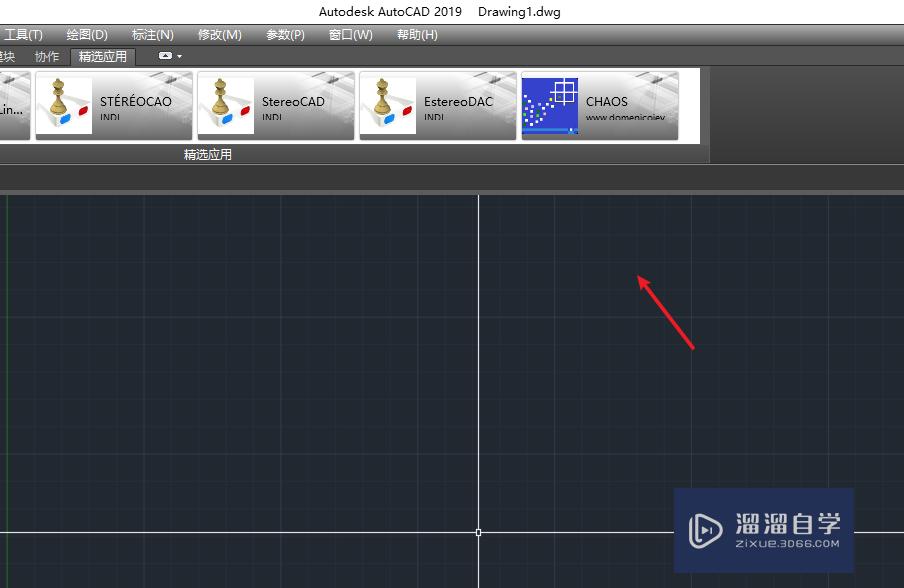This screenshot has width=904, height=588.
Task: Launch the StereoCAD featured app
Action: pos(276,106)
